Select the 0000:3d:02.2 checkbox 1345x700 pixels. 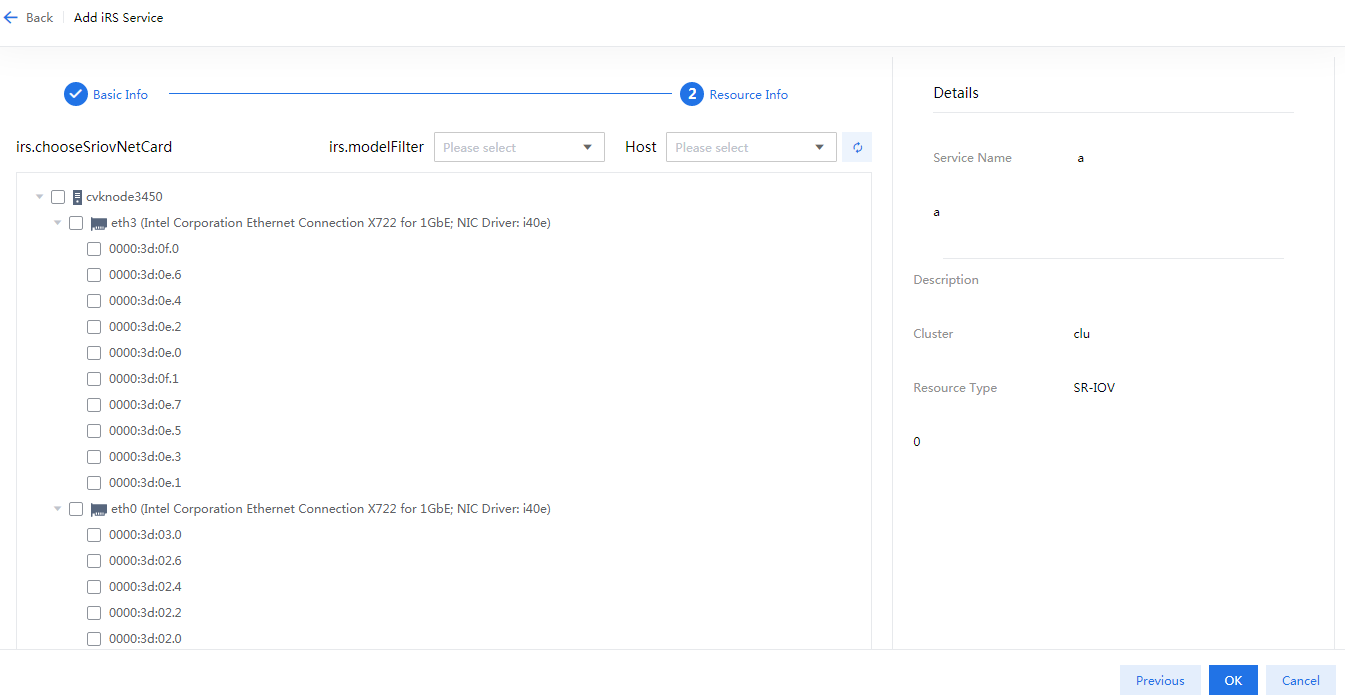(x=94, y=613)
